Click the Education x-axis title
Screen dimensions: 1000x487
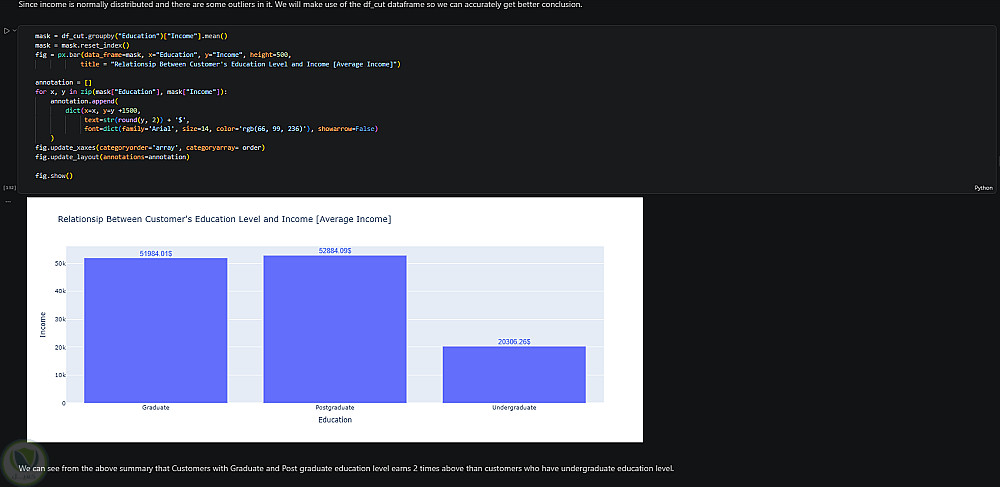tap(335, 419)
